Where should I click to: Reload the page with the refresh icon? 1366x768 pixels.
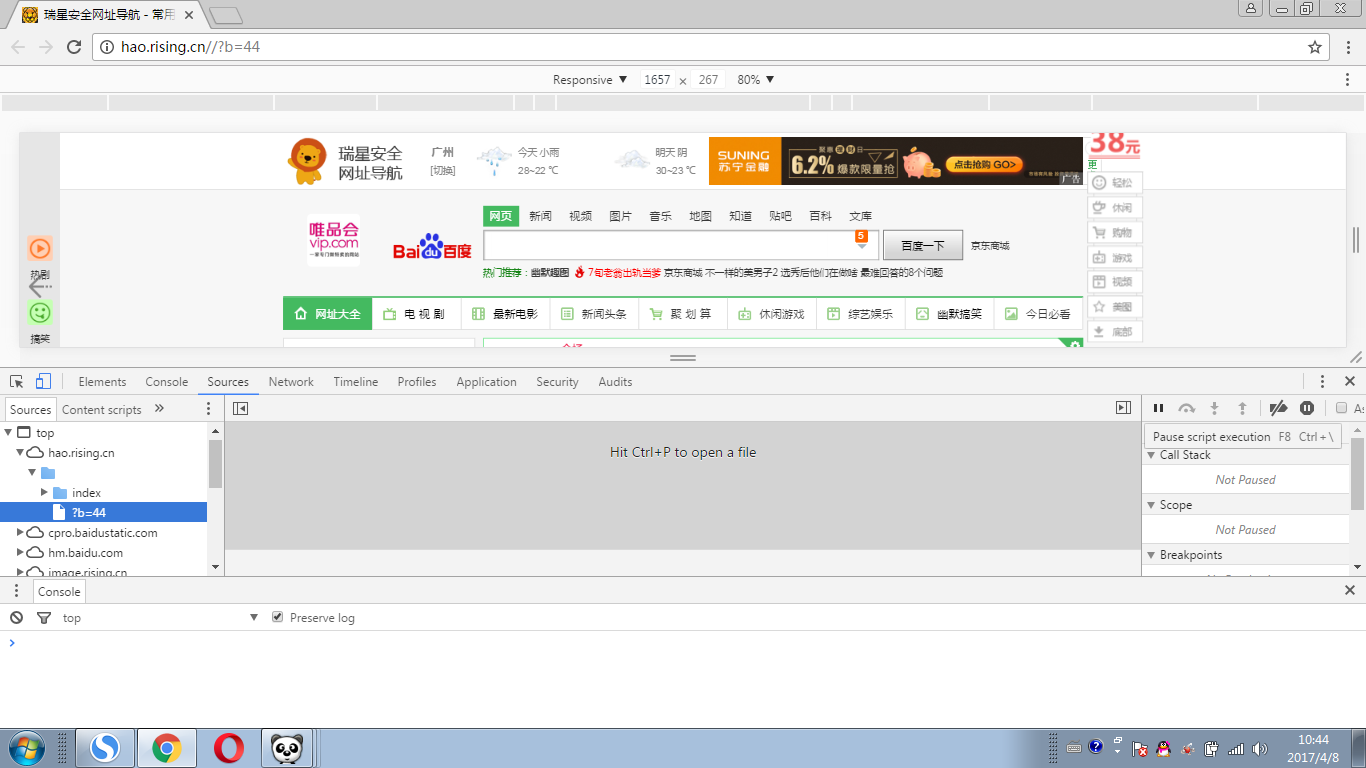(74, 47)
